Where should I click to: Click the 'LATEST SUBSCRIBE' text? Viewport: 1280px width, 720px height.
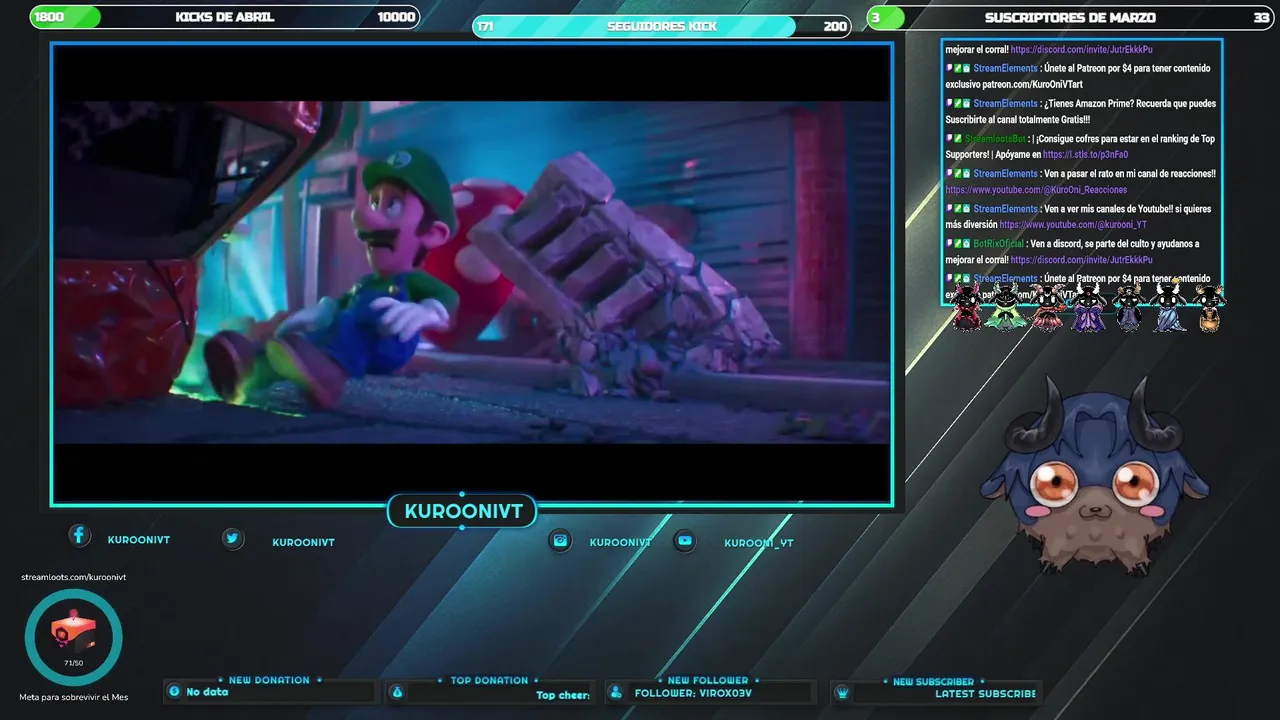point(985,693)
